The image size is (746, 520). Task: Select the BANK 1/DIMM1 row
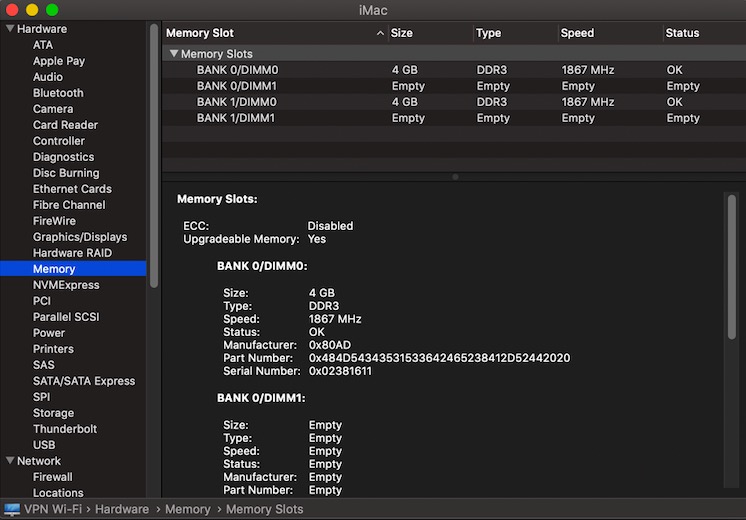pyautogui.click(x=237, y=118)
